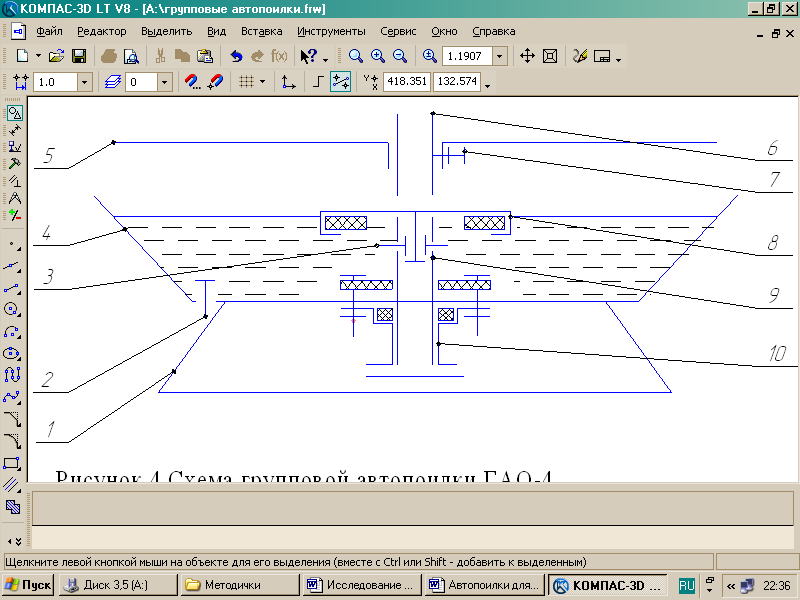
Task: Select the Circle tool
Action: 13,310
